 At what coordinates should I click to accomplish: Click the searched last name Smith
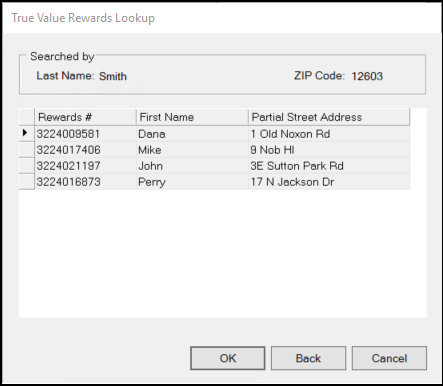113,76
